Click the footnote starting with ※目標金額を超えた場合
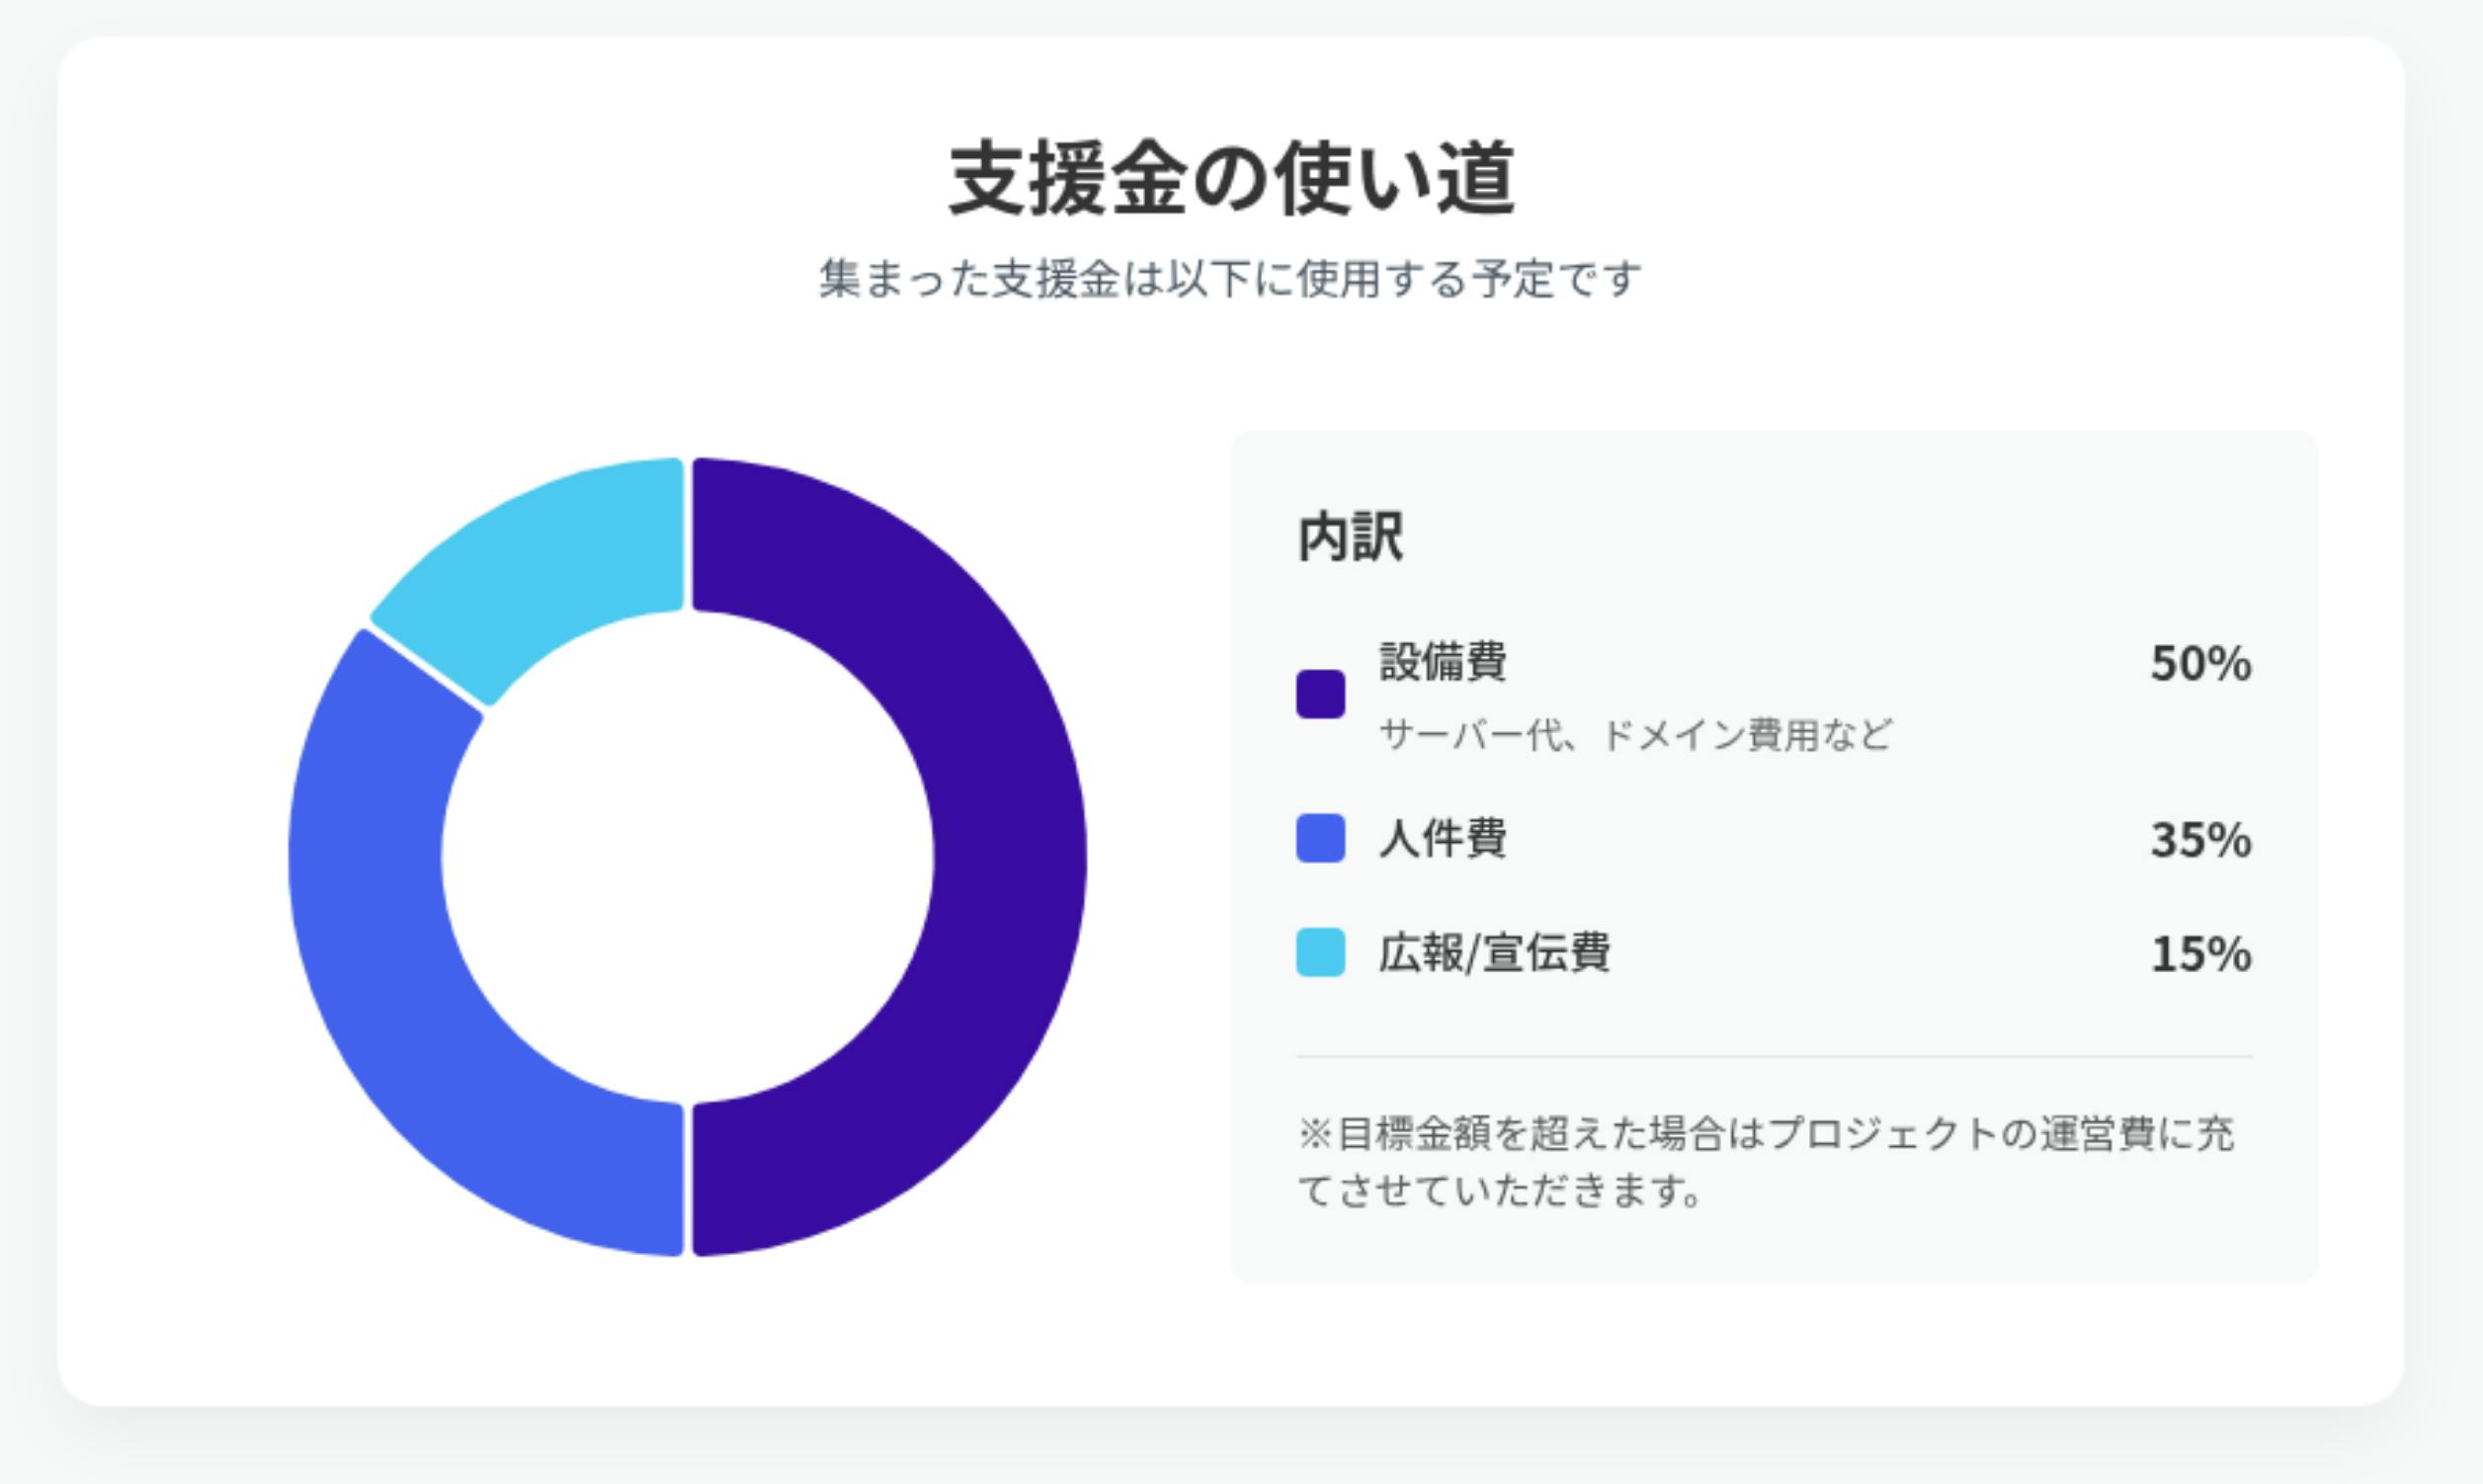The image size is (2483, 1484). (1766, 1134)
